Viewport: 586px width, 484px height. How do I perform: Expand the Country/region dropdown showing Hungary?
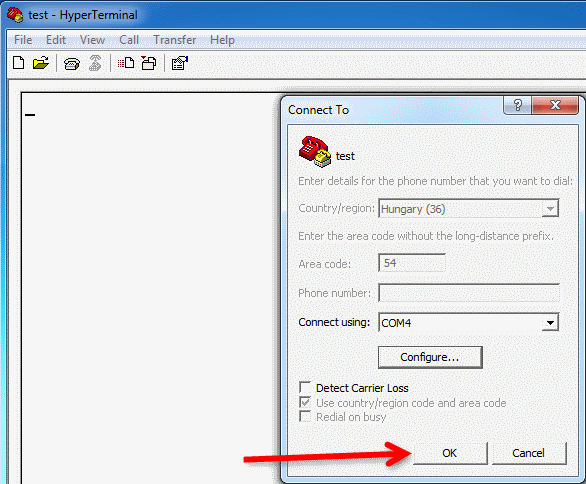point(550,209)
